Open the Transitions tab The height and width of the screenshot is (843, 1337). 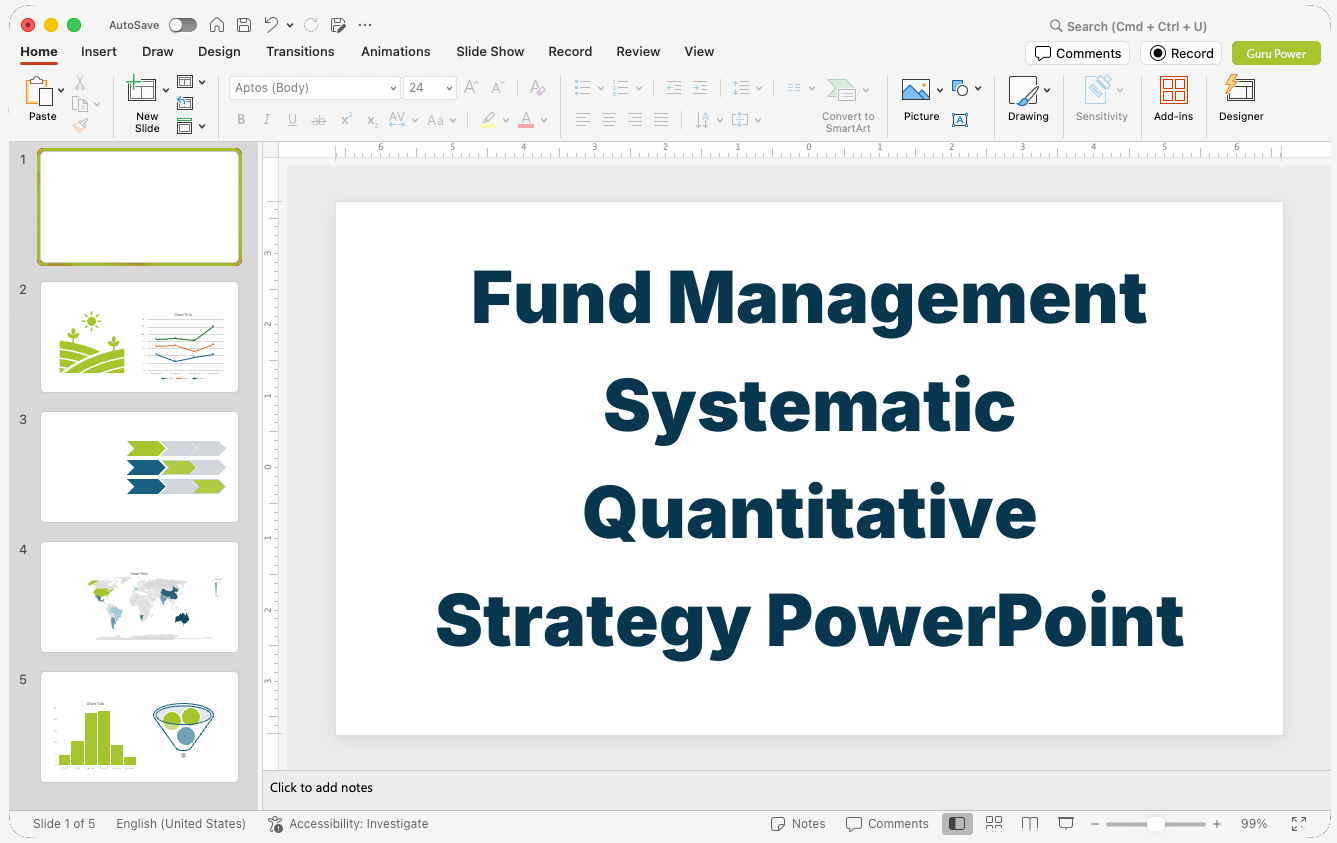tap(300, 51)
